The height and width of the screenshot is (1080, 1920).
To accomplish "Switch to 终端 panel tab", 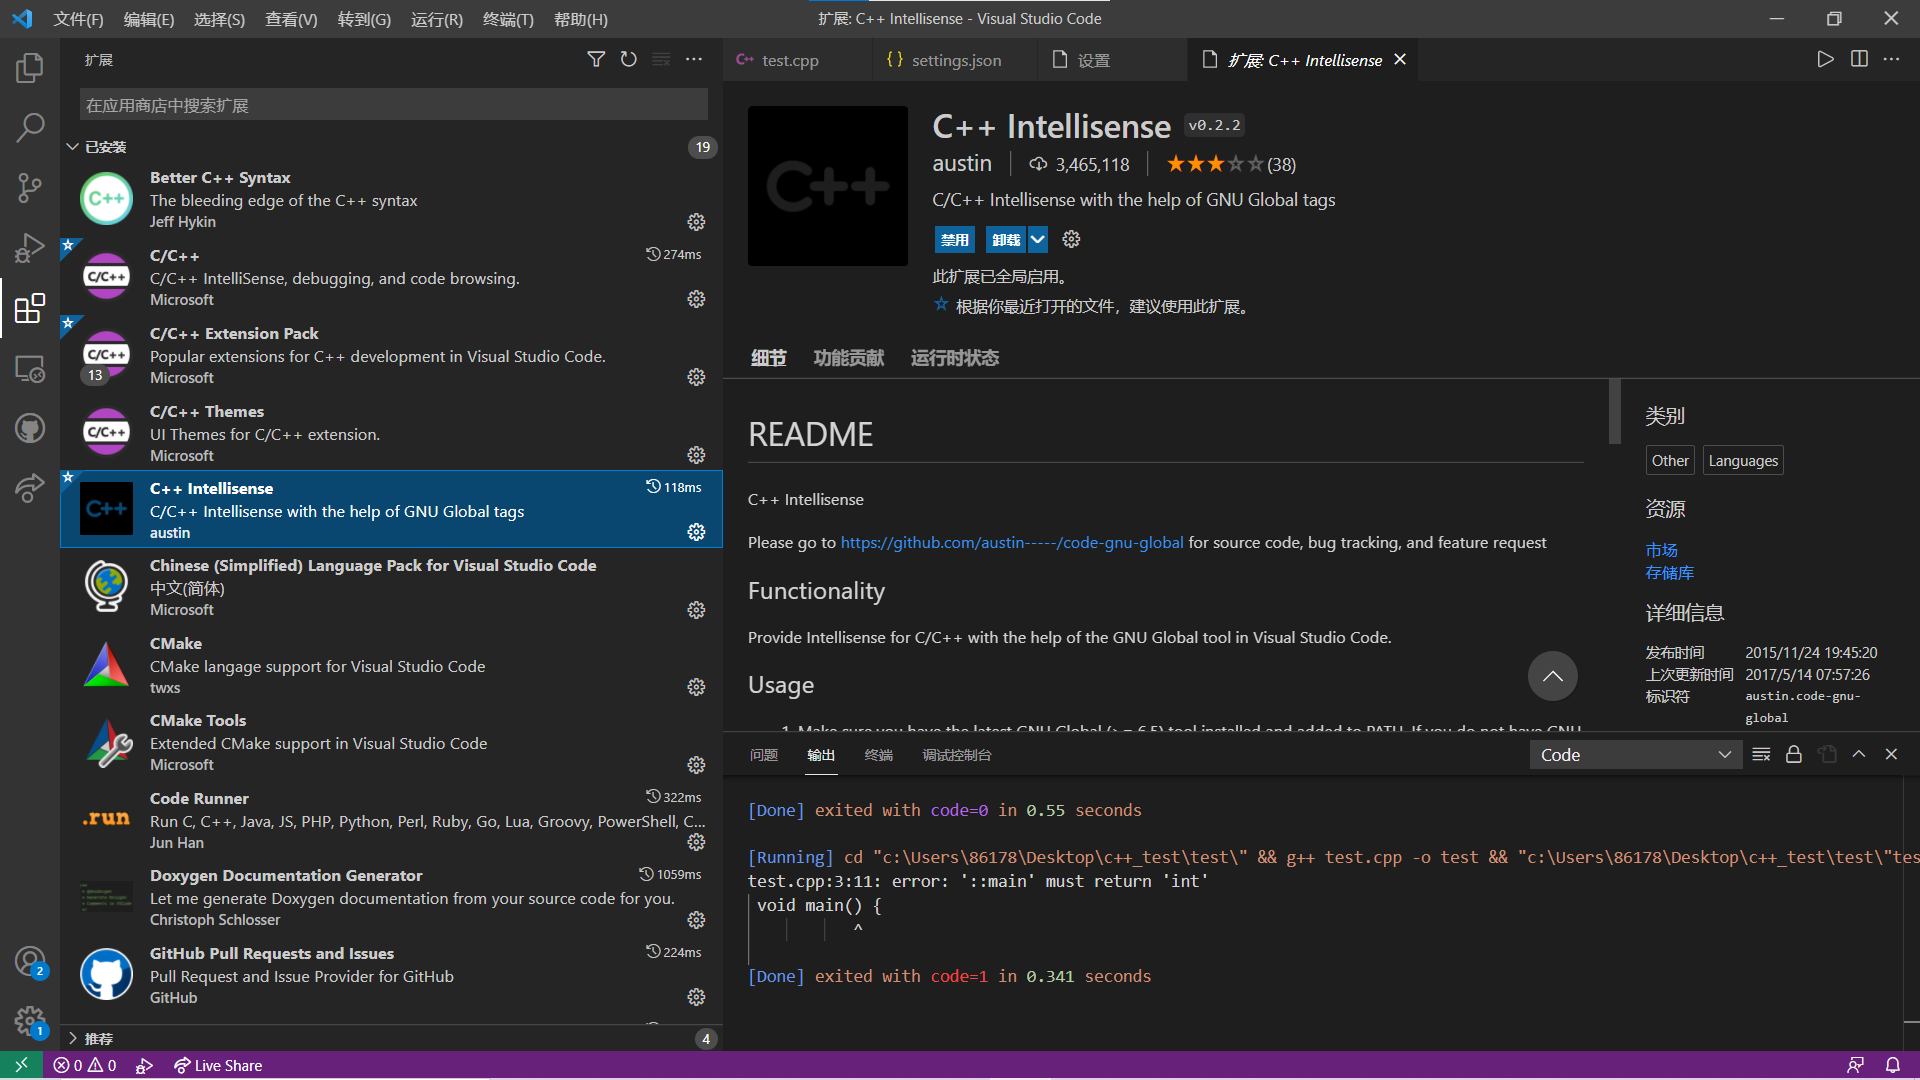I will [x=878, y=755].
